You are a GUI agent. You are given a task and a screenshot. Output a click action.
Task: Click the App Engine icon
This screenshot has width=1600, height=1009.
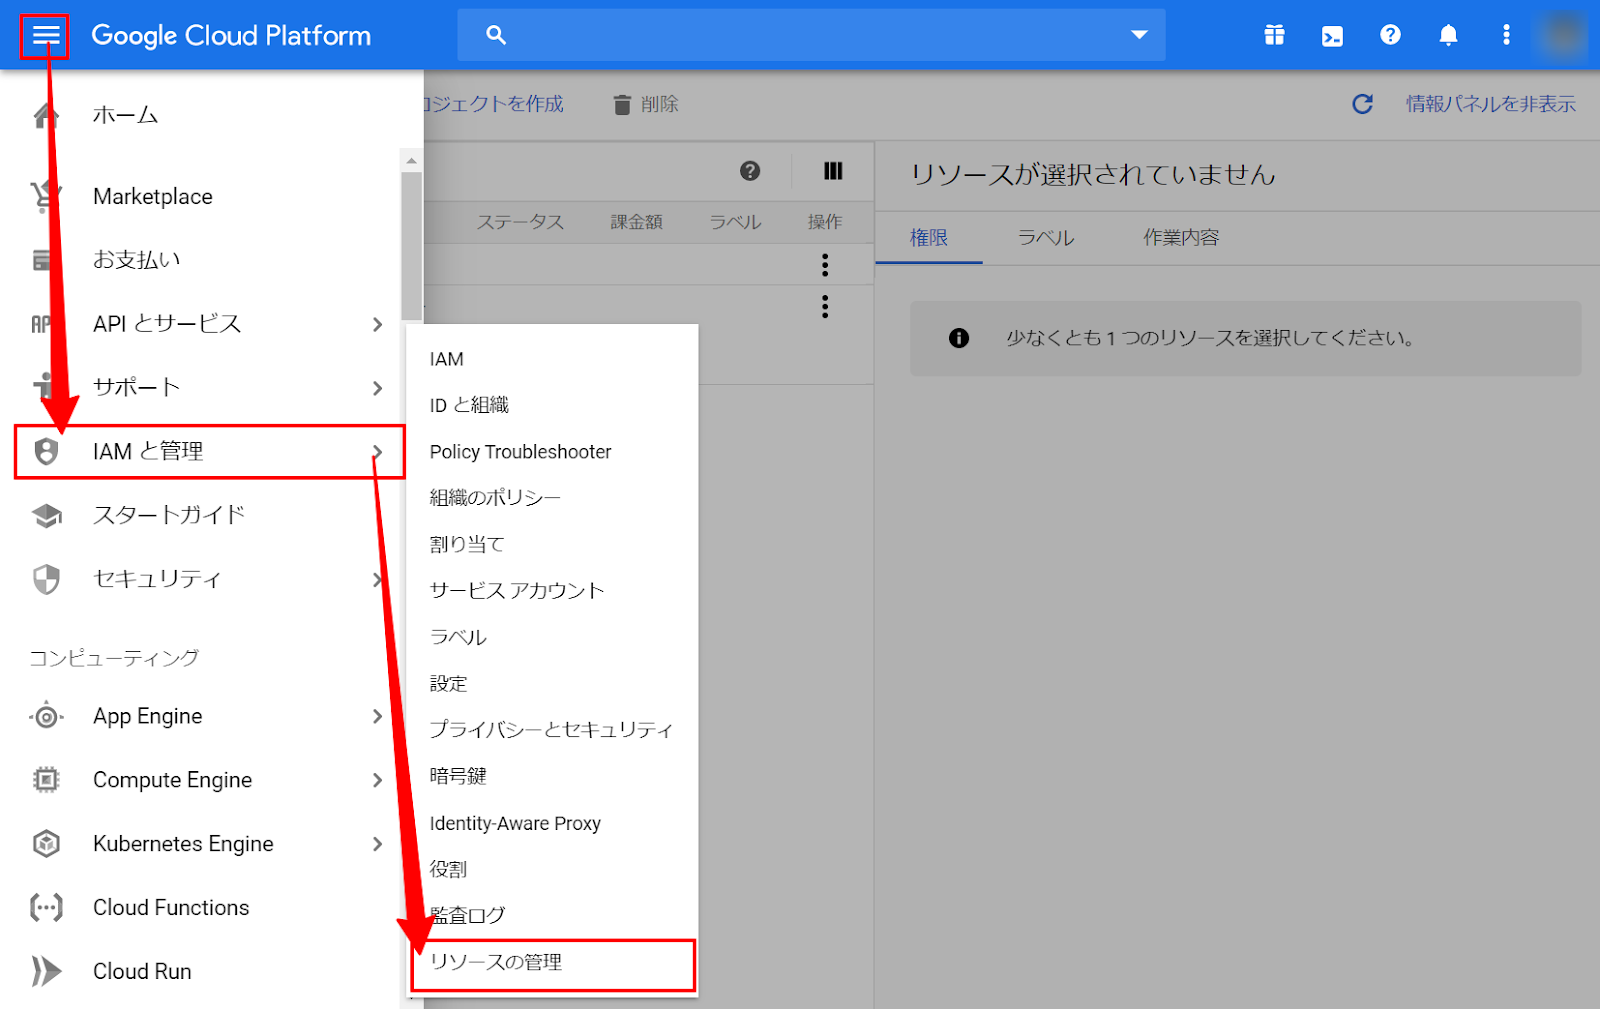46,716
